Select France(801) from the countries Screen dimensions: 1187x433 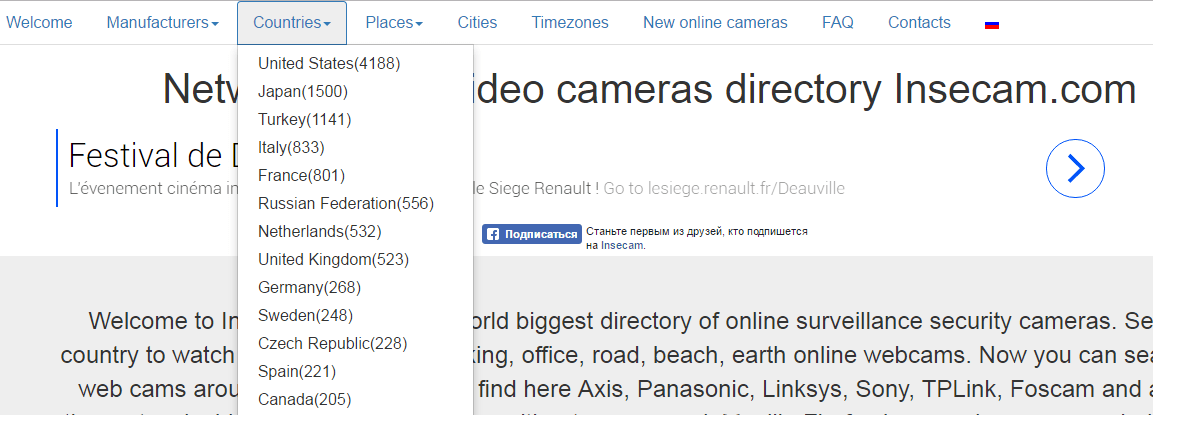click(355, 176)
